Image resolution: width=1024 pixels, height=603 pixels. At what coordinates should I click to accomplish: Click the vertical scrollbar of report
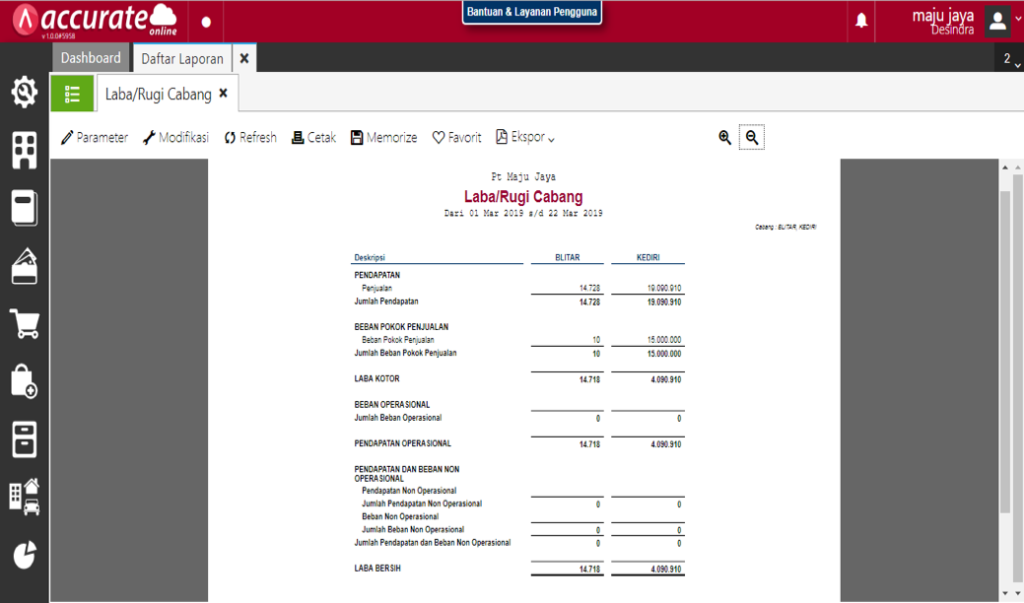1004,353
